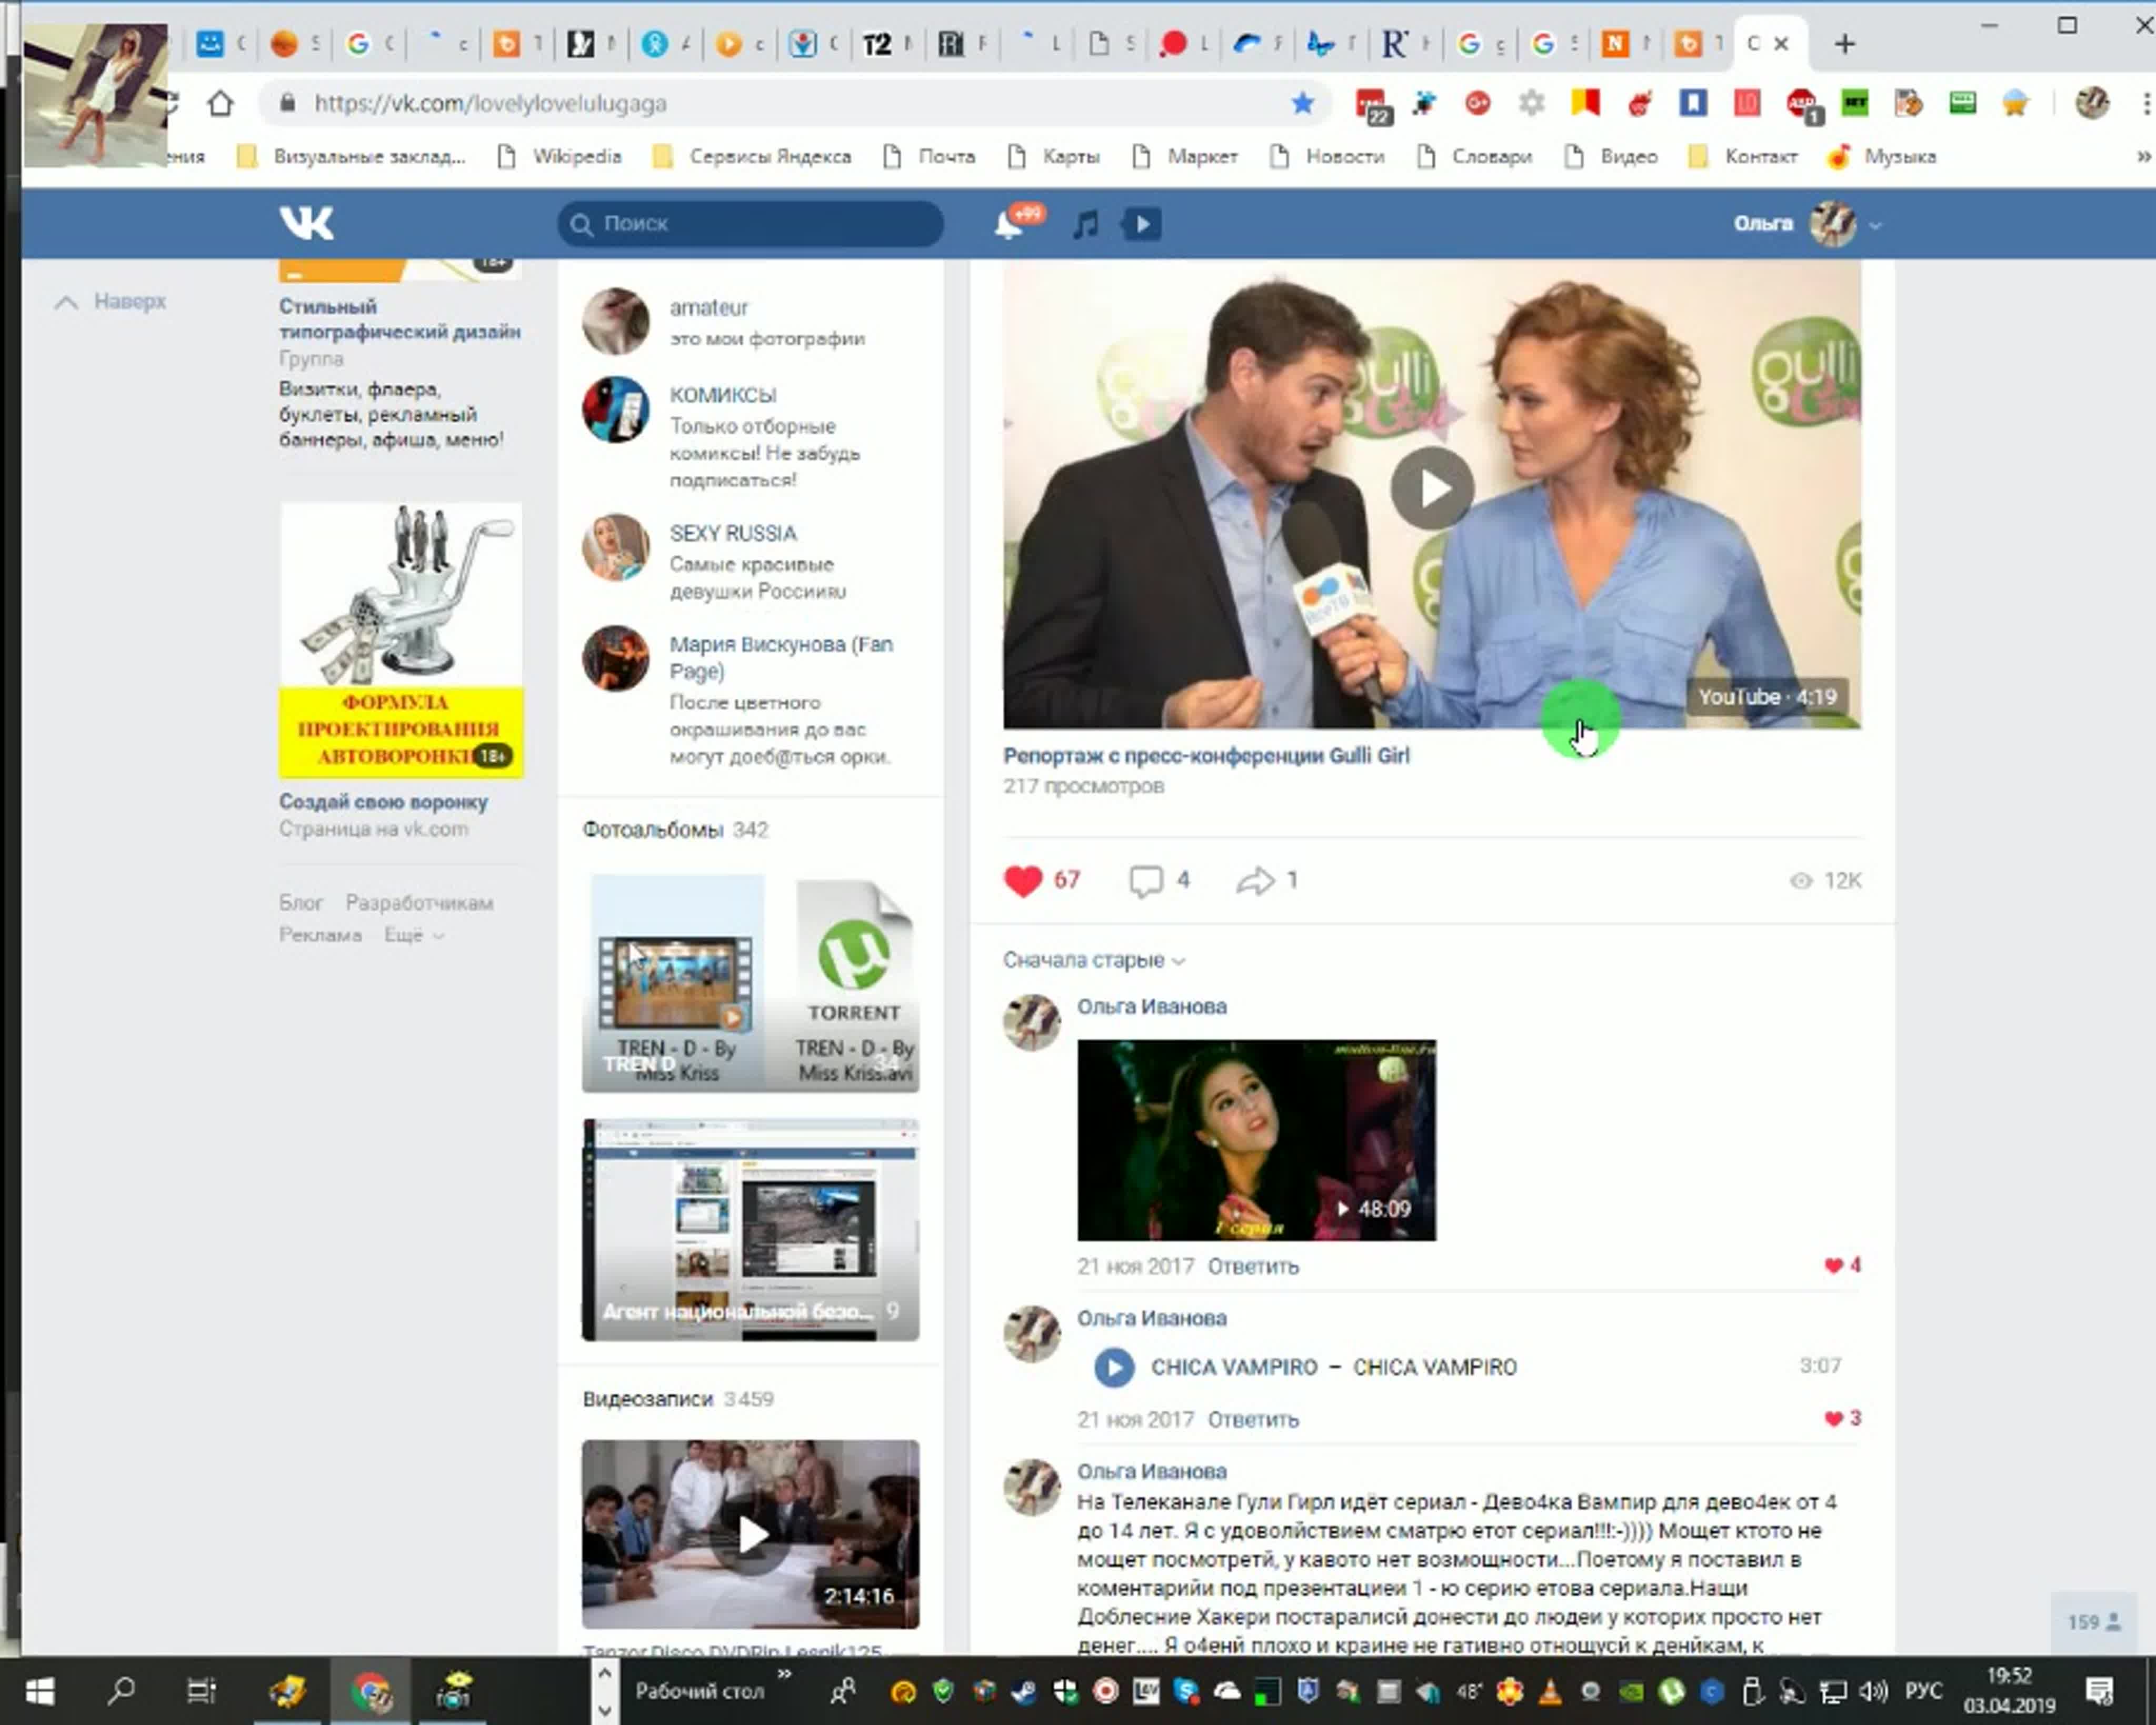The image size is (2156, 1725).
Task: Open the video play icon in header
Action: coord(1142,224)
